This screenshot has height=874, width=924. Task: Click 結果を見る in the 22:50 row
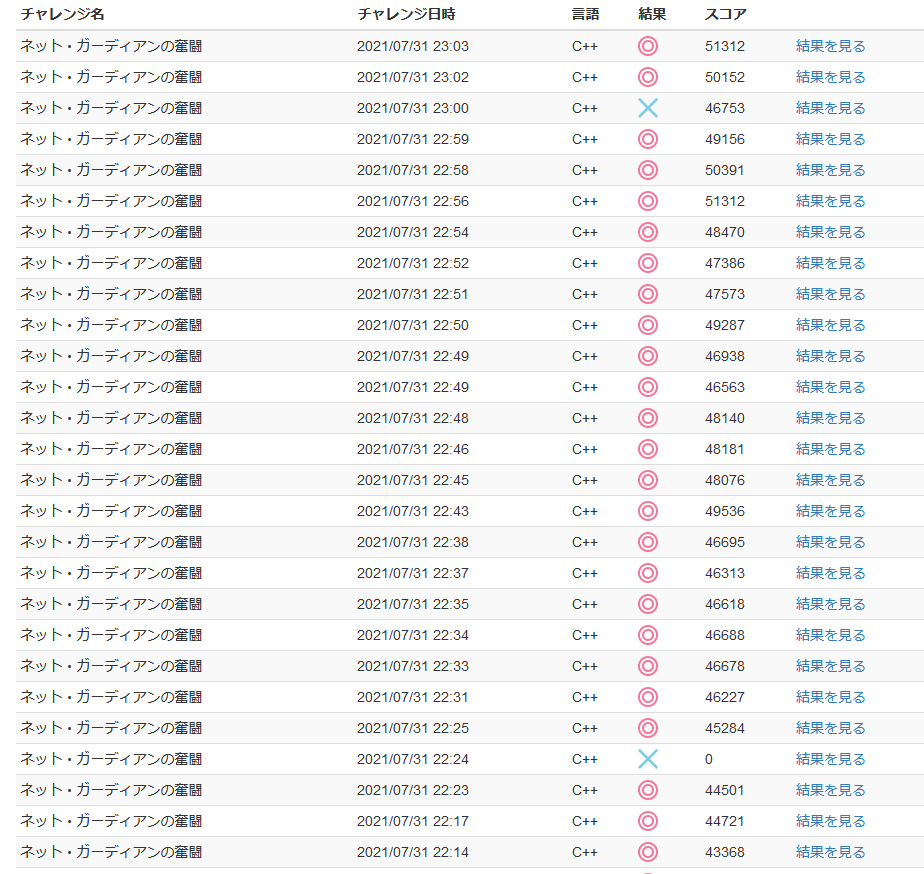(830, 325)
